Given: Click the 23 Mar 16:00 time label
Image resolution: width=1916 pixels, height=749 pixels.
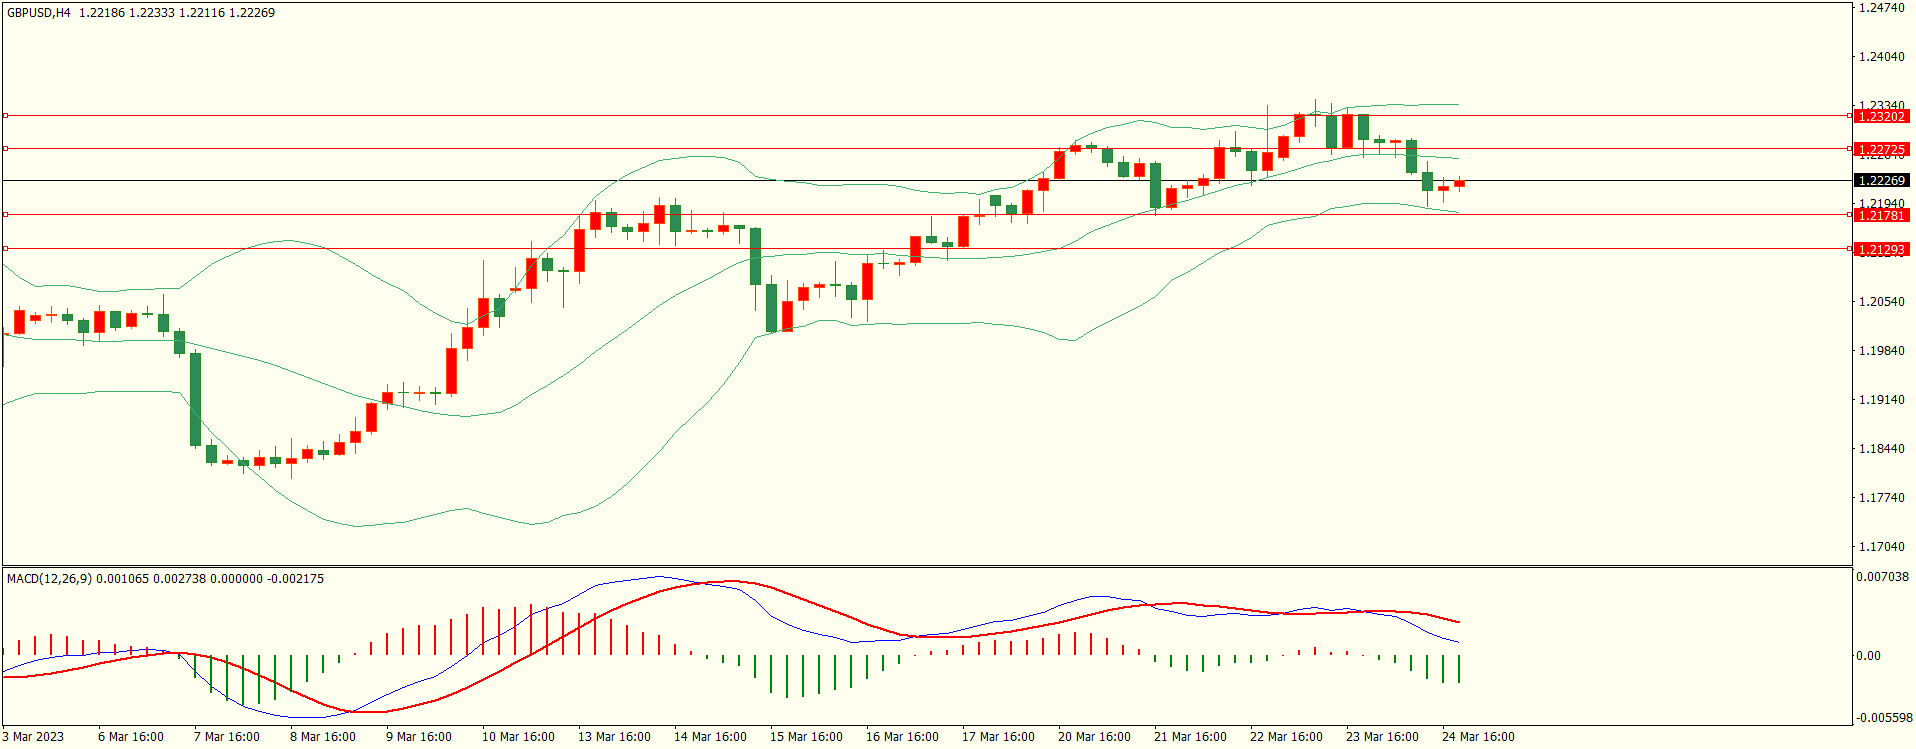Looking at the screenshot, I should [1382, 737].
